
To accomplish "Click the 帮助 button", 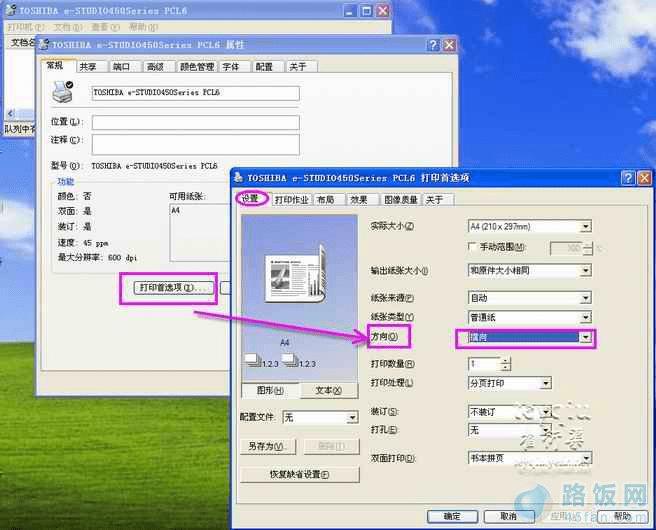I will [x=622, y=517].
